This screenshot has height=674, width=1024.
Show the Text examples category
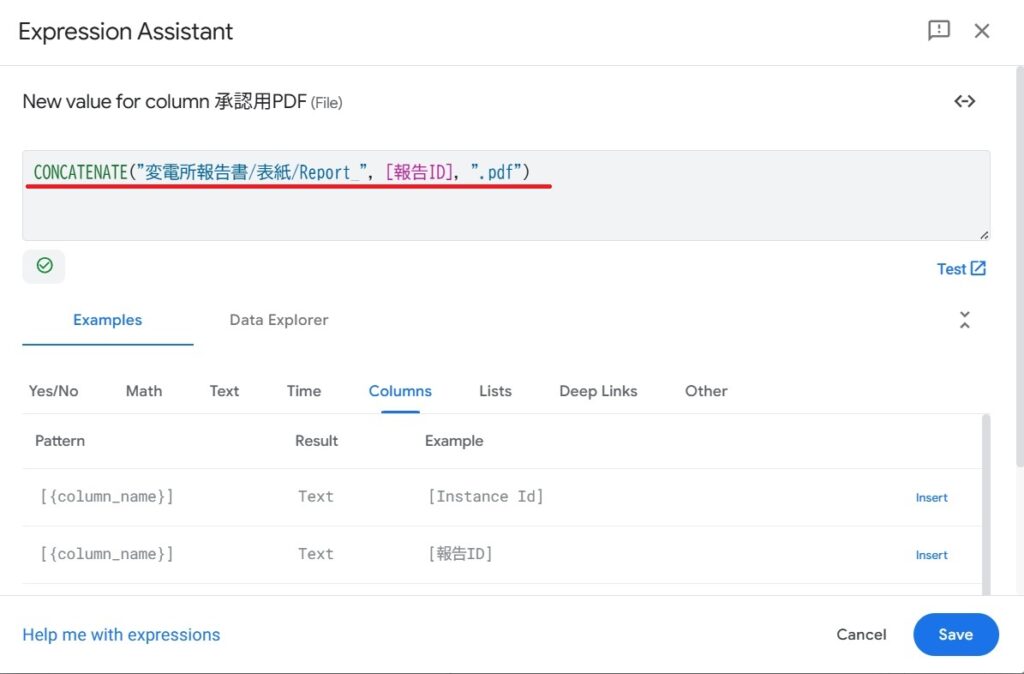tap(224, 391)
